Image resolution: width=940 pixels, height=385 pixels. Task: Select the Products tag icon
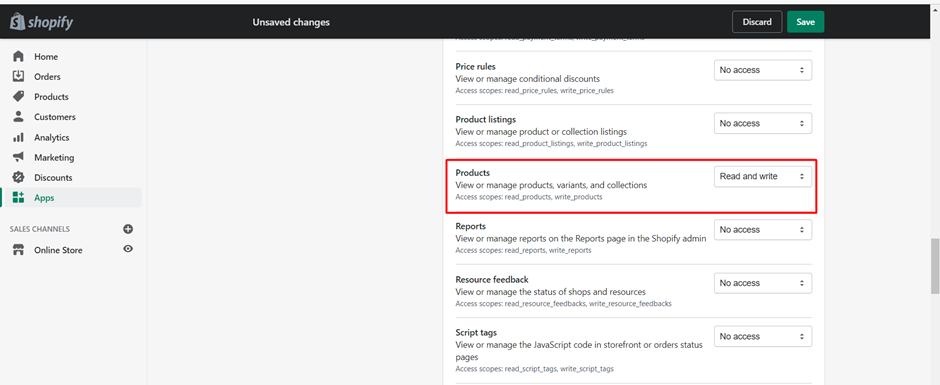(19, 97)
